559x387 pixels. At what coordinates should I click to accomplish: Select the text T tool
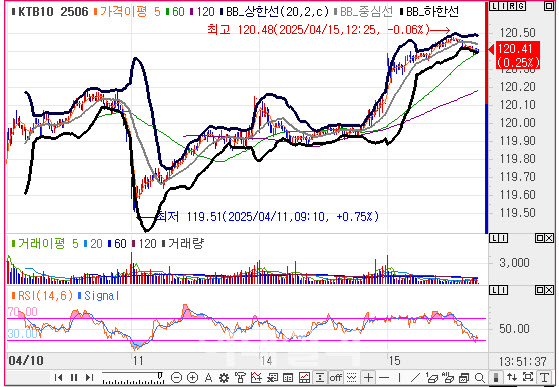tap(544, 377)
